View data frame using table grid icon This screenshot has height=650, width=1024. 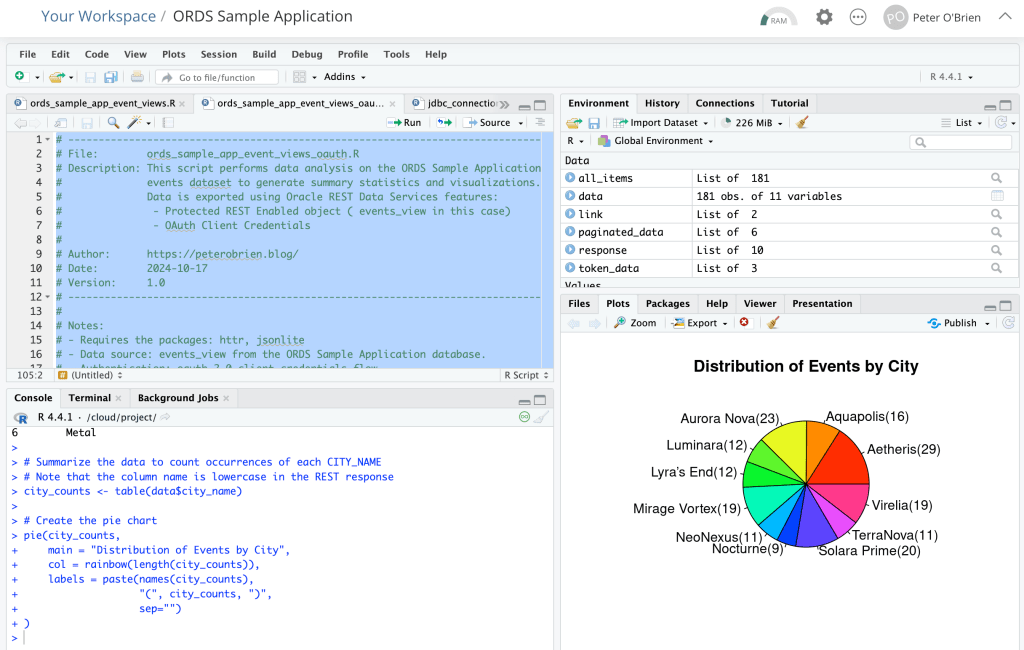point(996,196)
